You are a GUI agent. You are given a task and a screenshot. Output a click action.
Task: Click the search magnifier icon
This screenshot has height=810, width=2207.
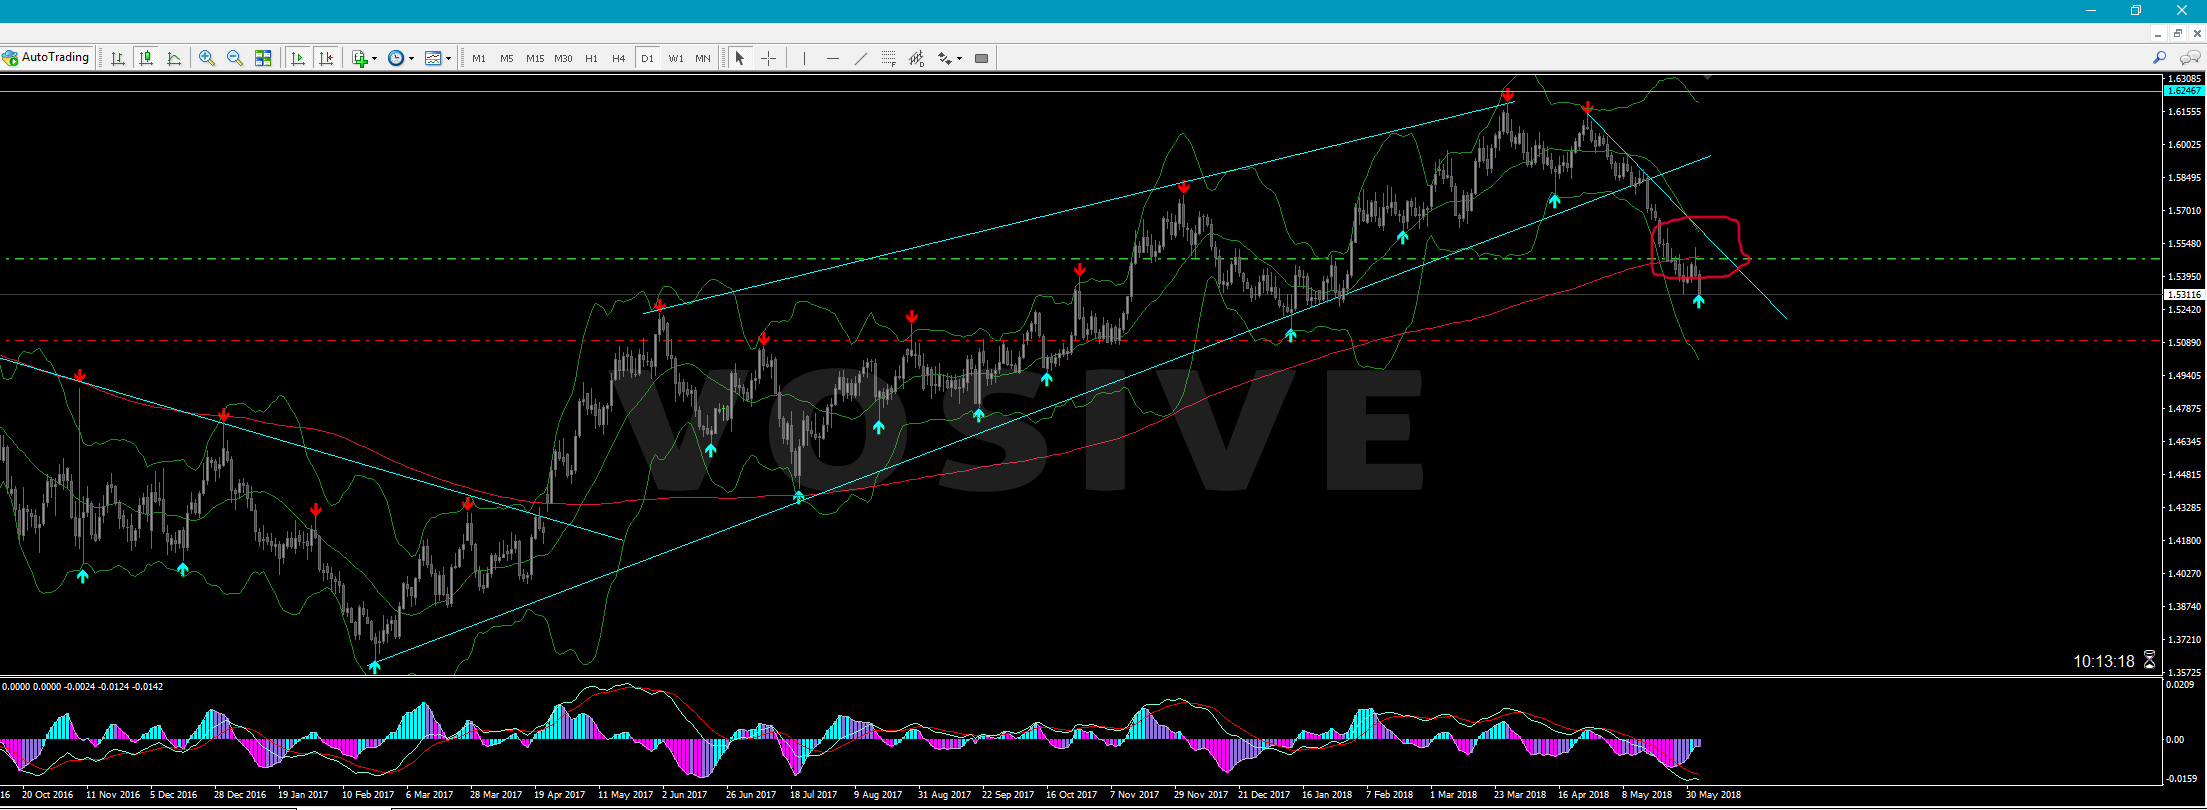2160,58
